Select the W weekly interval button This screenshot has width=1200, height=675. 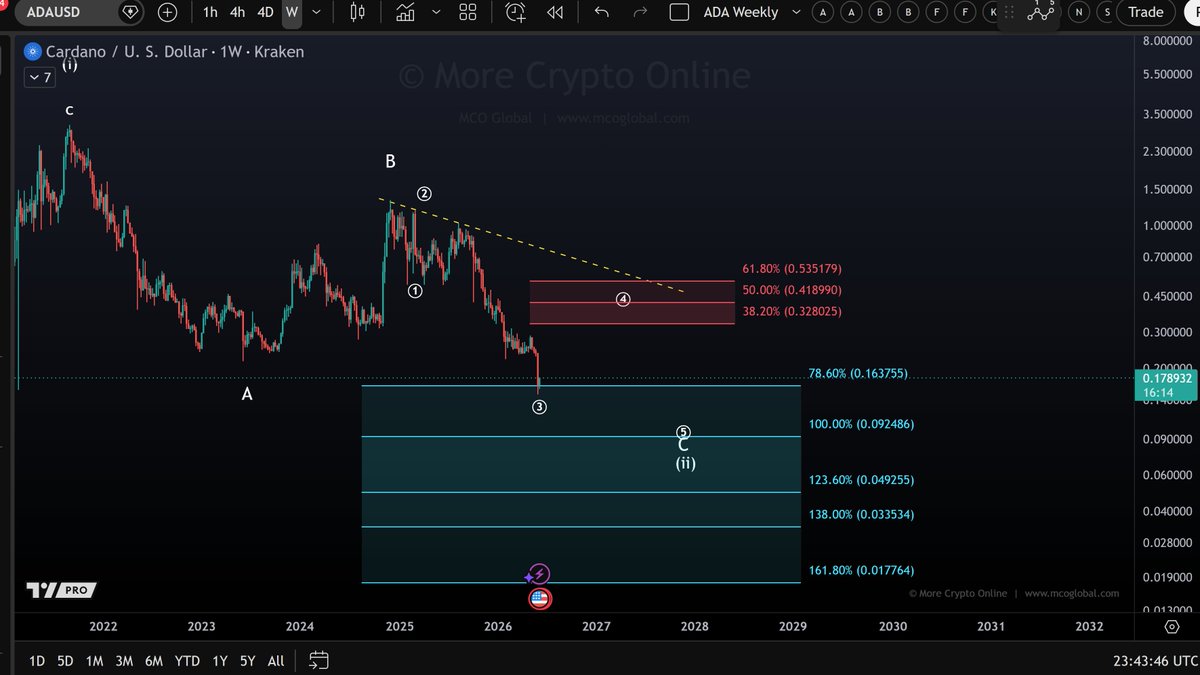point(291,13)
